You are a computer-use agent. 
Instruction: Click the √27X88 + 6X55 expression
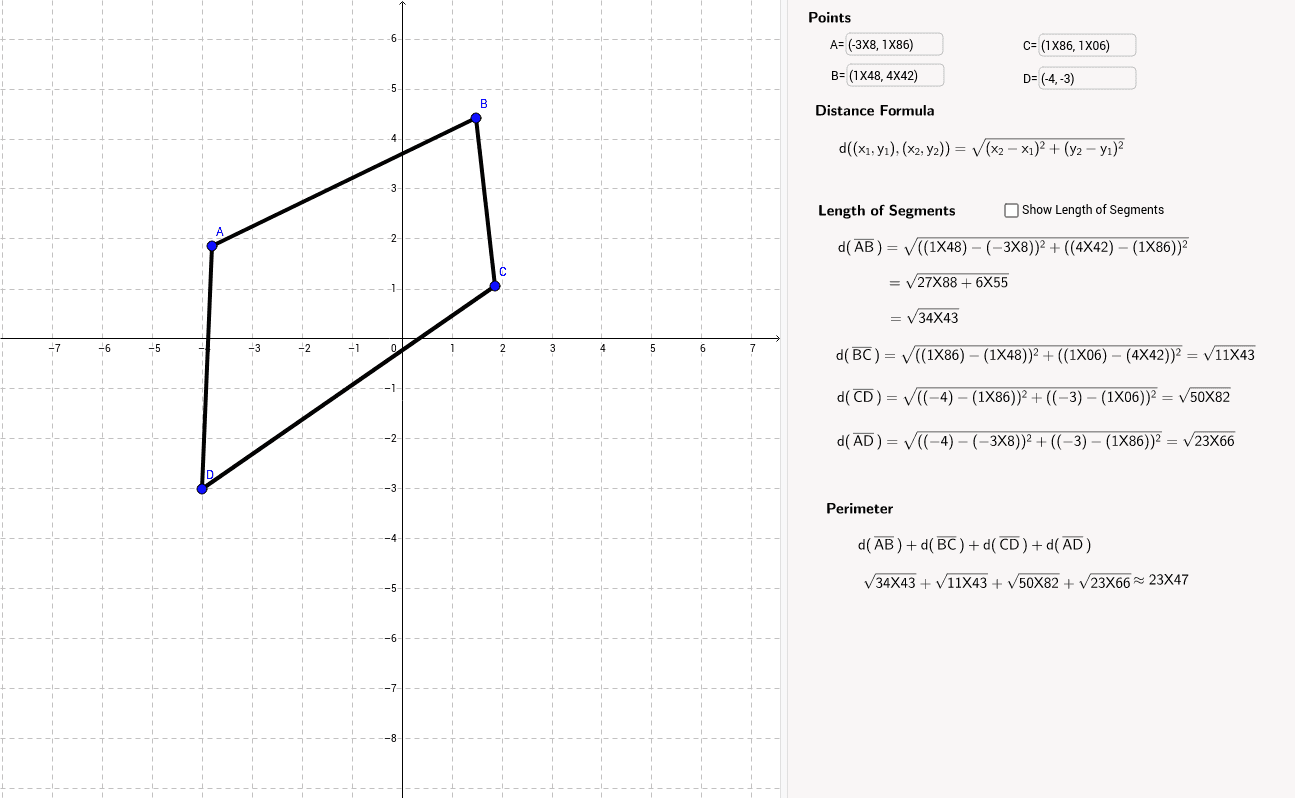tap(948, 282)
